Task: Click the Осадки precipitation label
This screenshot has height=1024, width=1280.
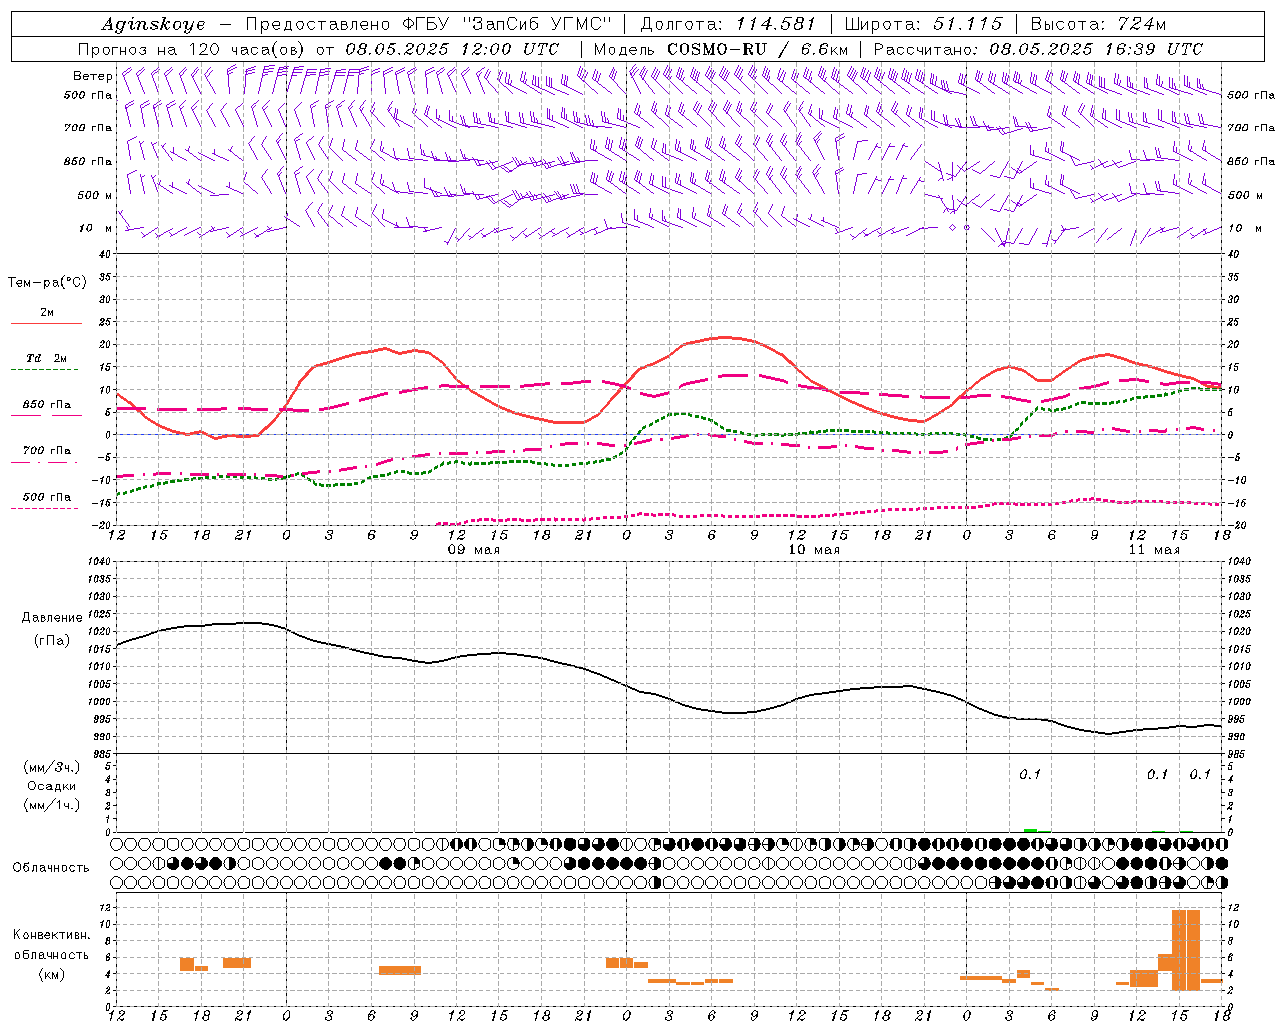Action: pos(52,786)
